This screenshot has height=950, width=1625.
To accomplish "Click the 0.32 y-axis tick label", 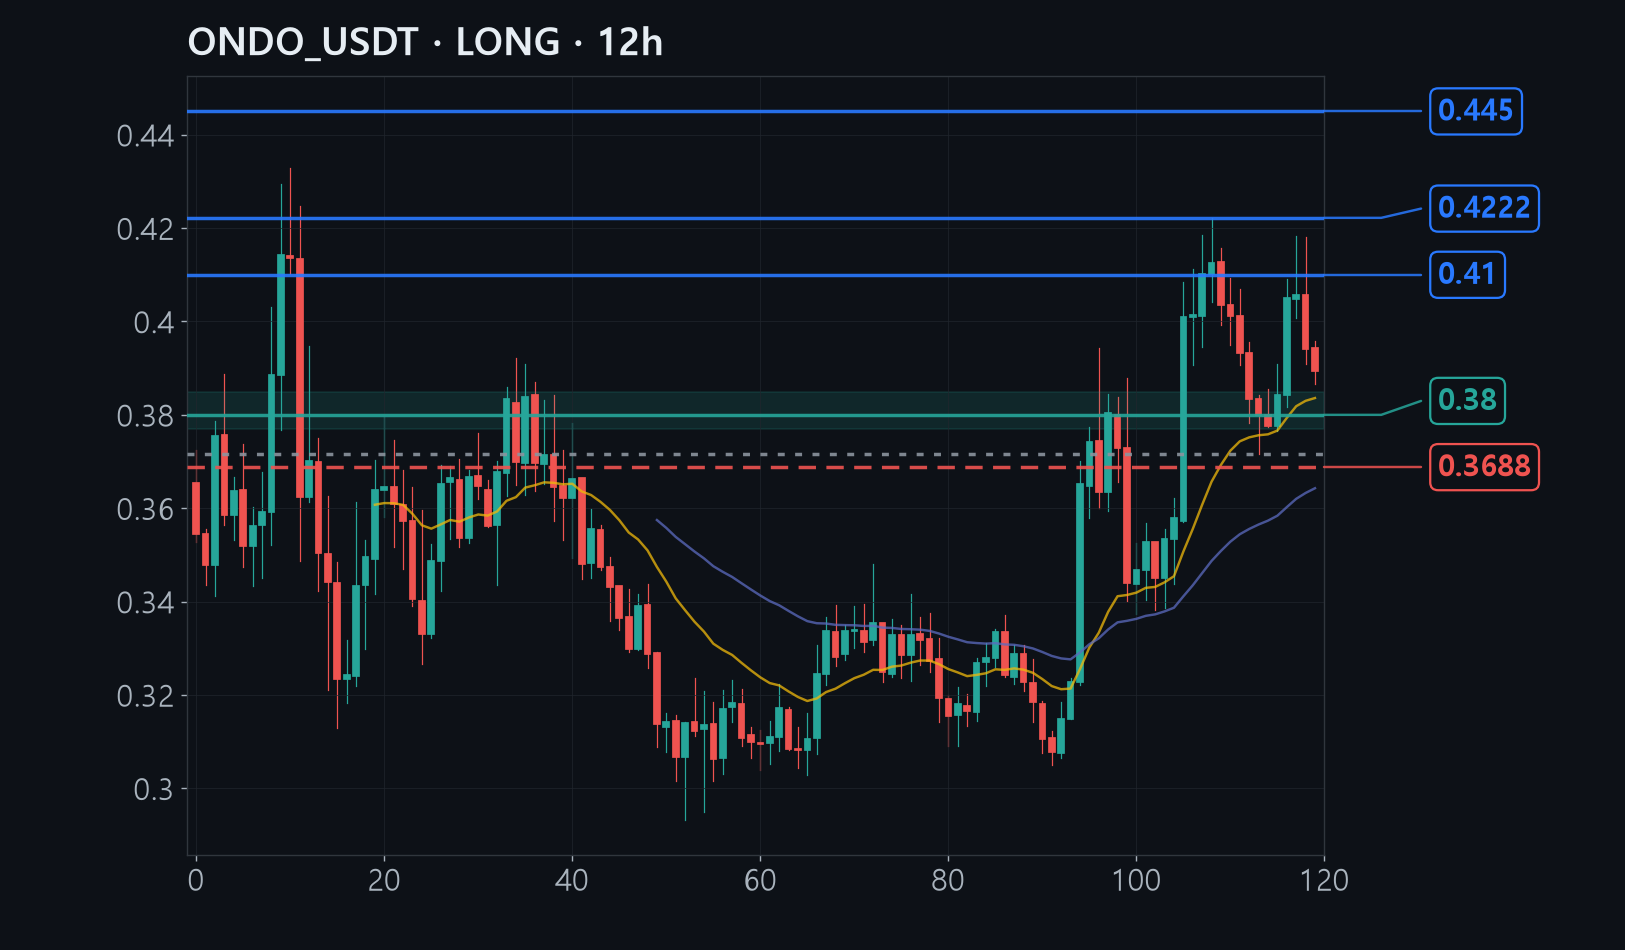I will 146,696.
